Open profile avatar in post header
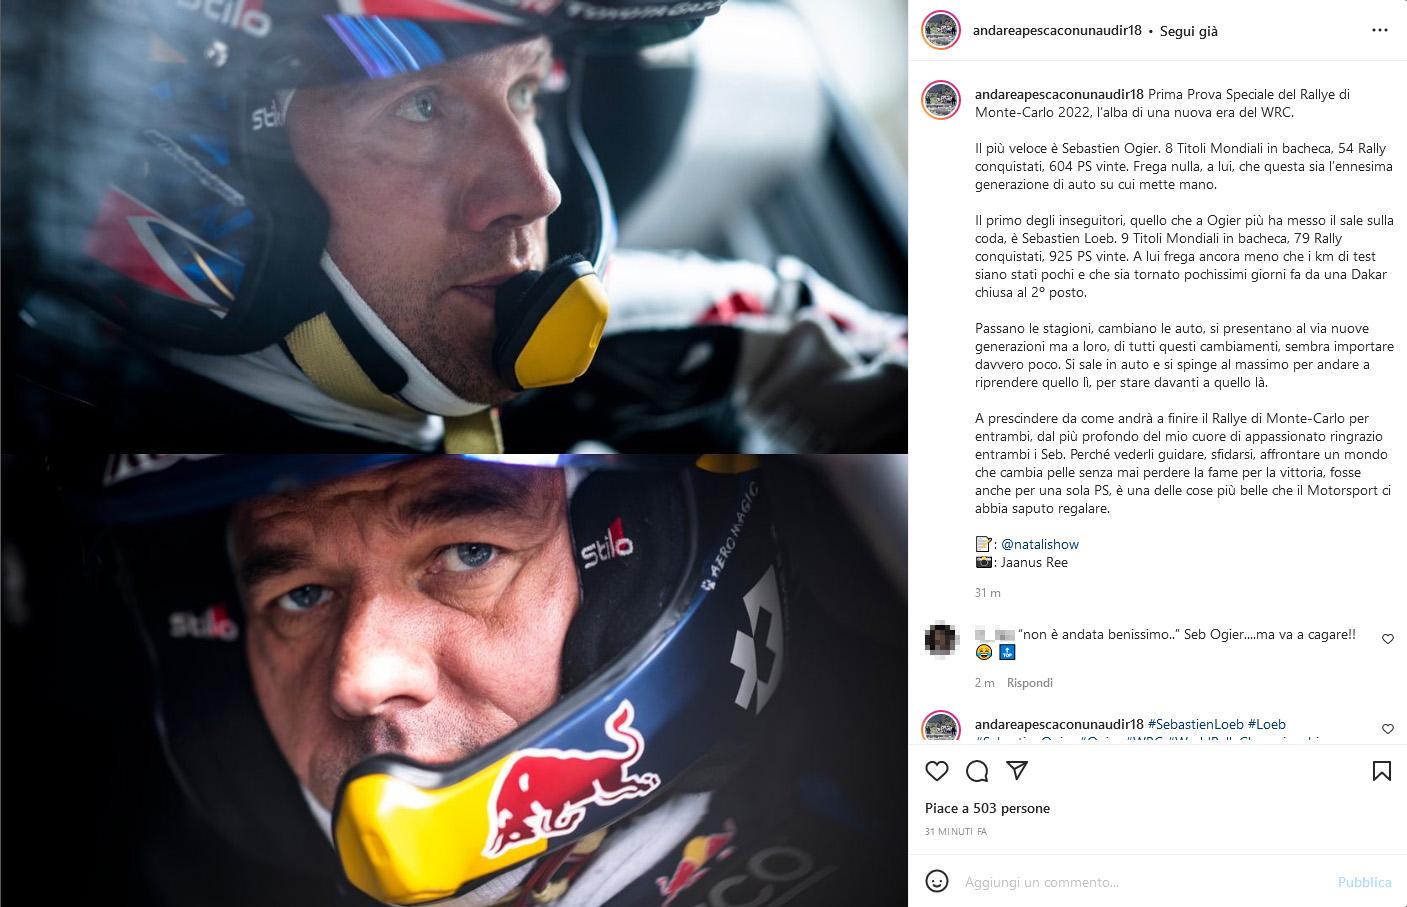The image size is (1407, 907). tap(941, 31)
